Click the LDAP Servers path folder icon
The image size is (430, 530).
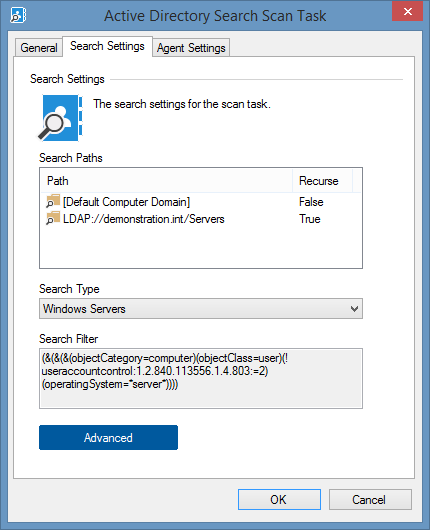(x=53, y=219)
